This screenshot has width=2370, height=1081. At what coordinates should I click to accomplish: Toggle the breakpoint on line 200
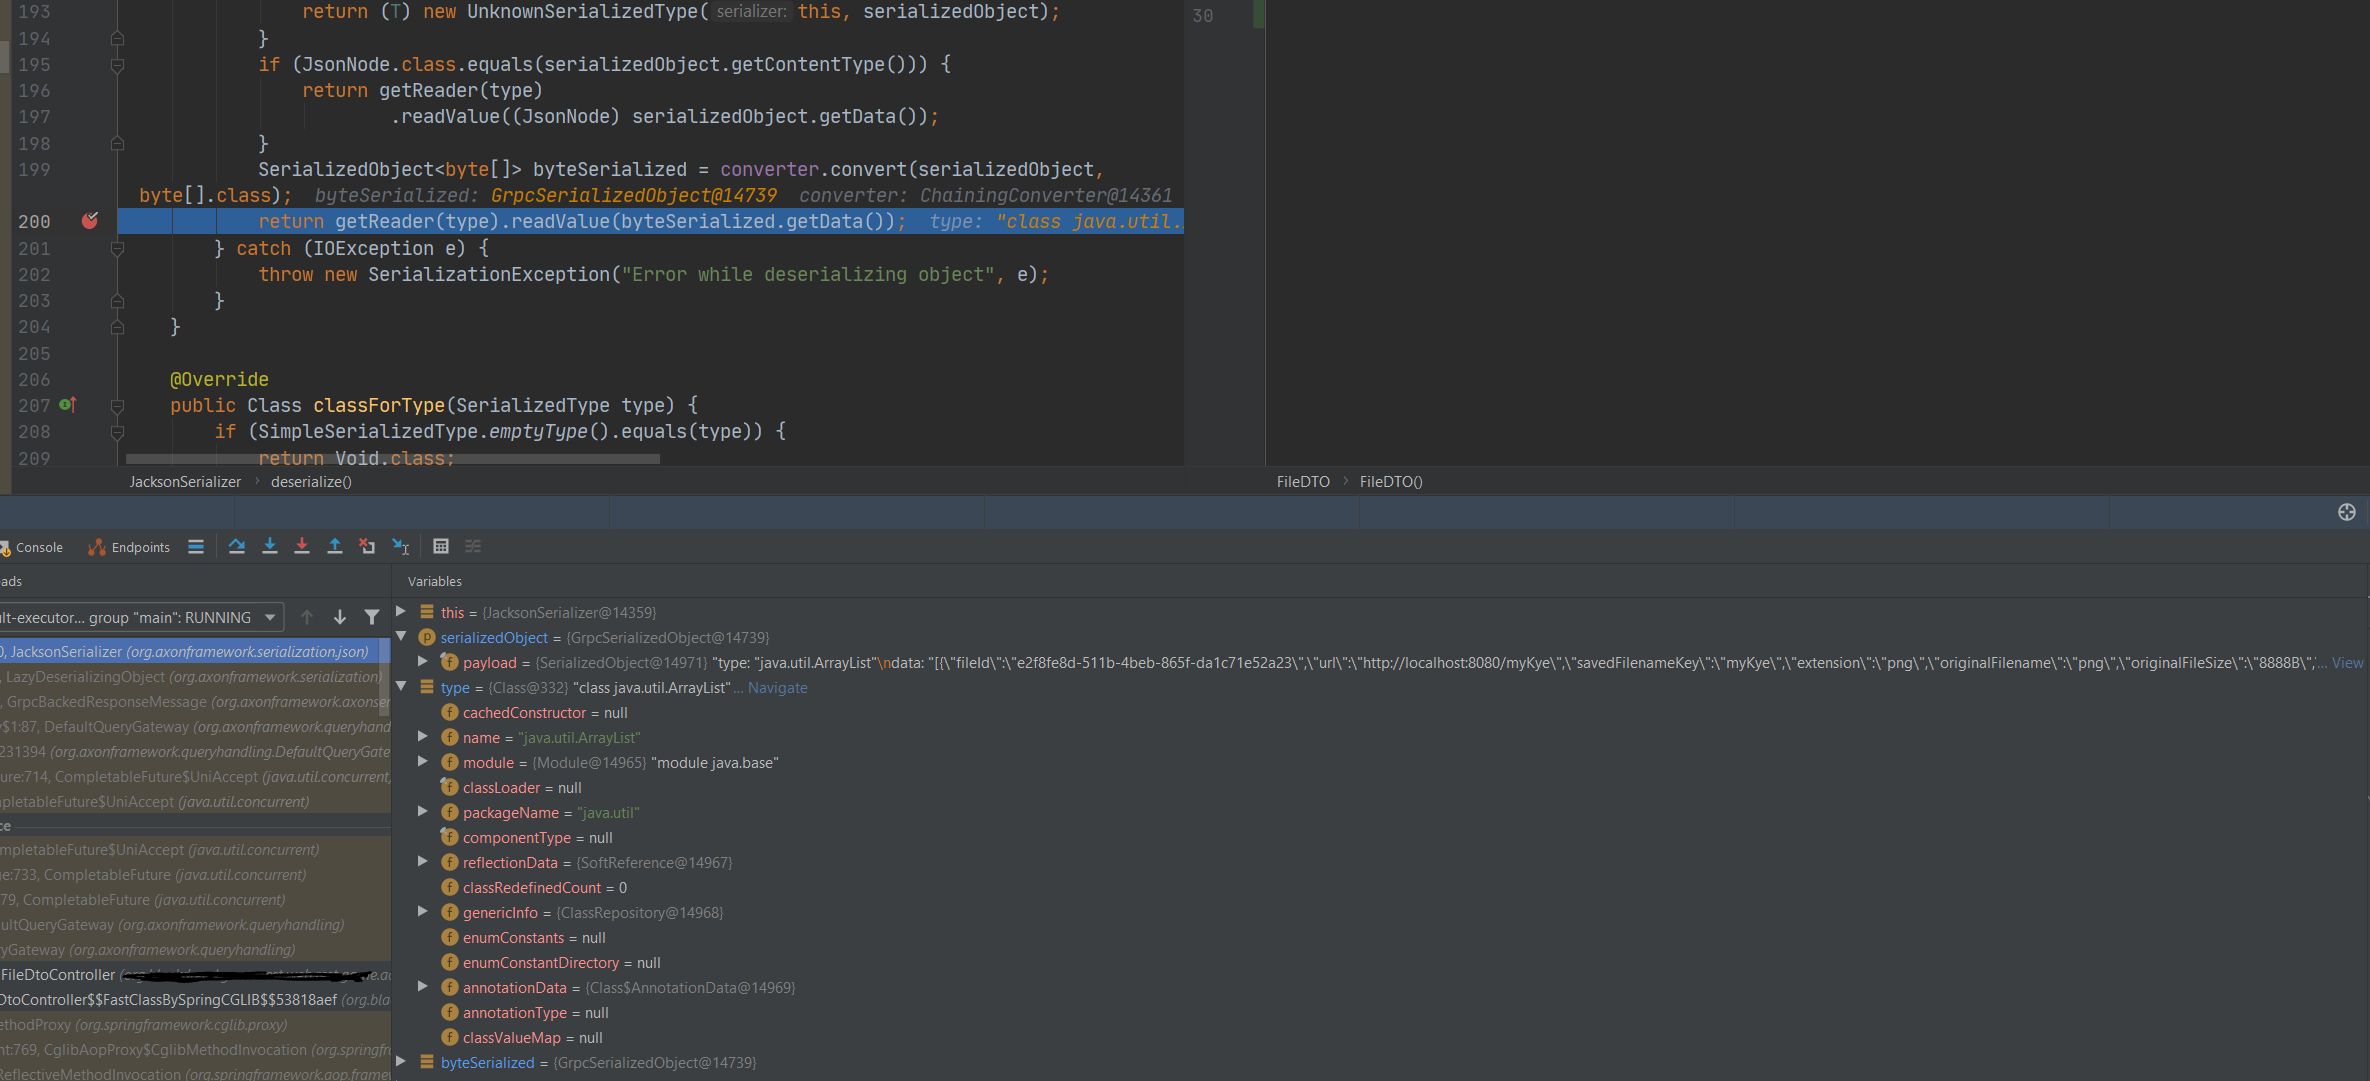coord(90,221)
